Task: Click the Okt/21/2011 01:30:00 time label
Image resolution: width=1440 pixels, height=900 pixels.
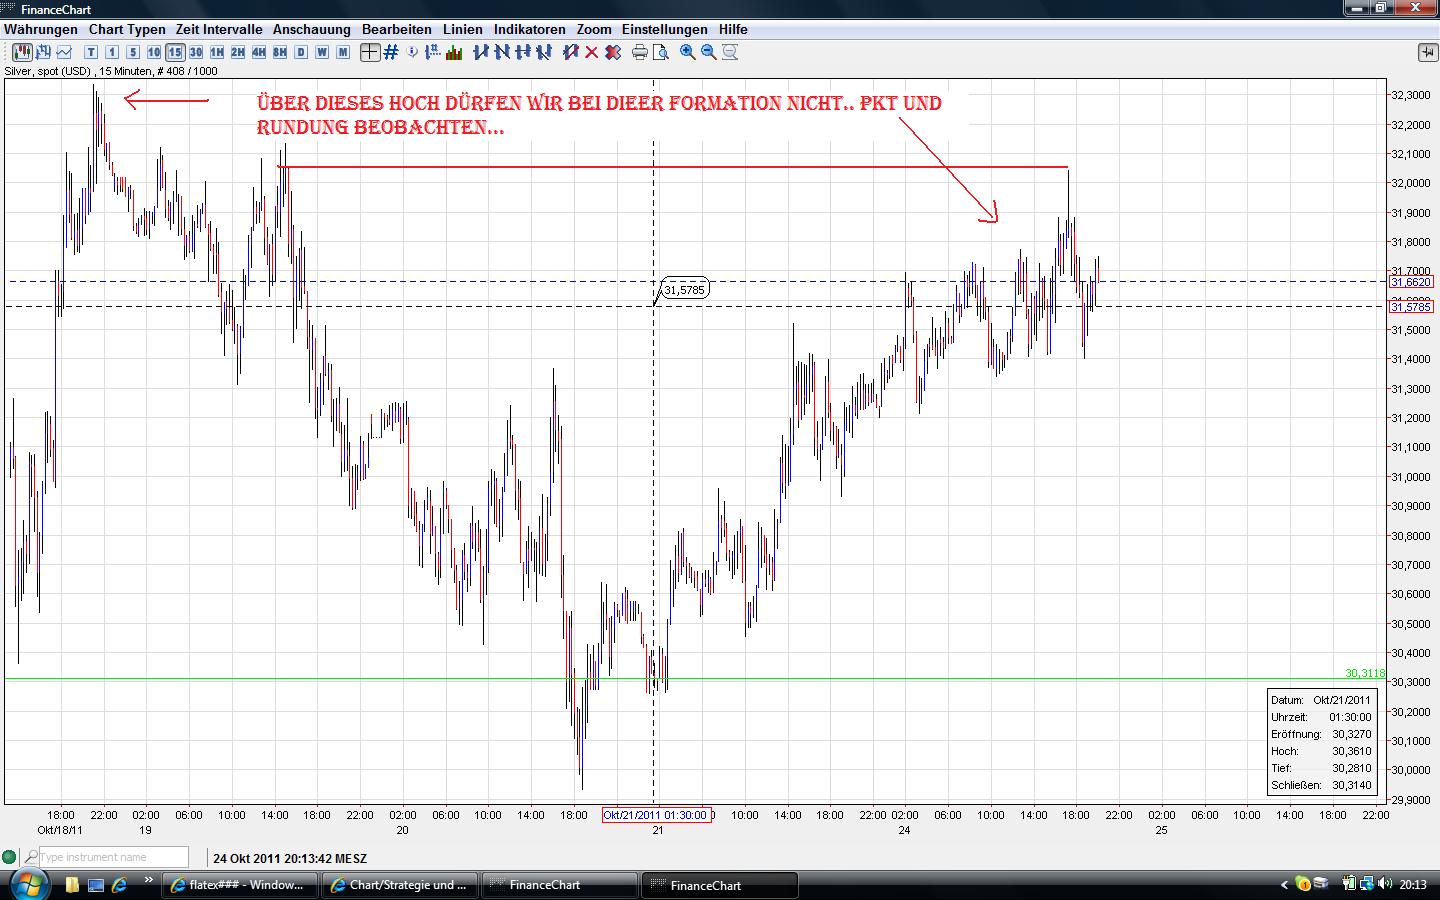Action: point(657,815)
